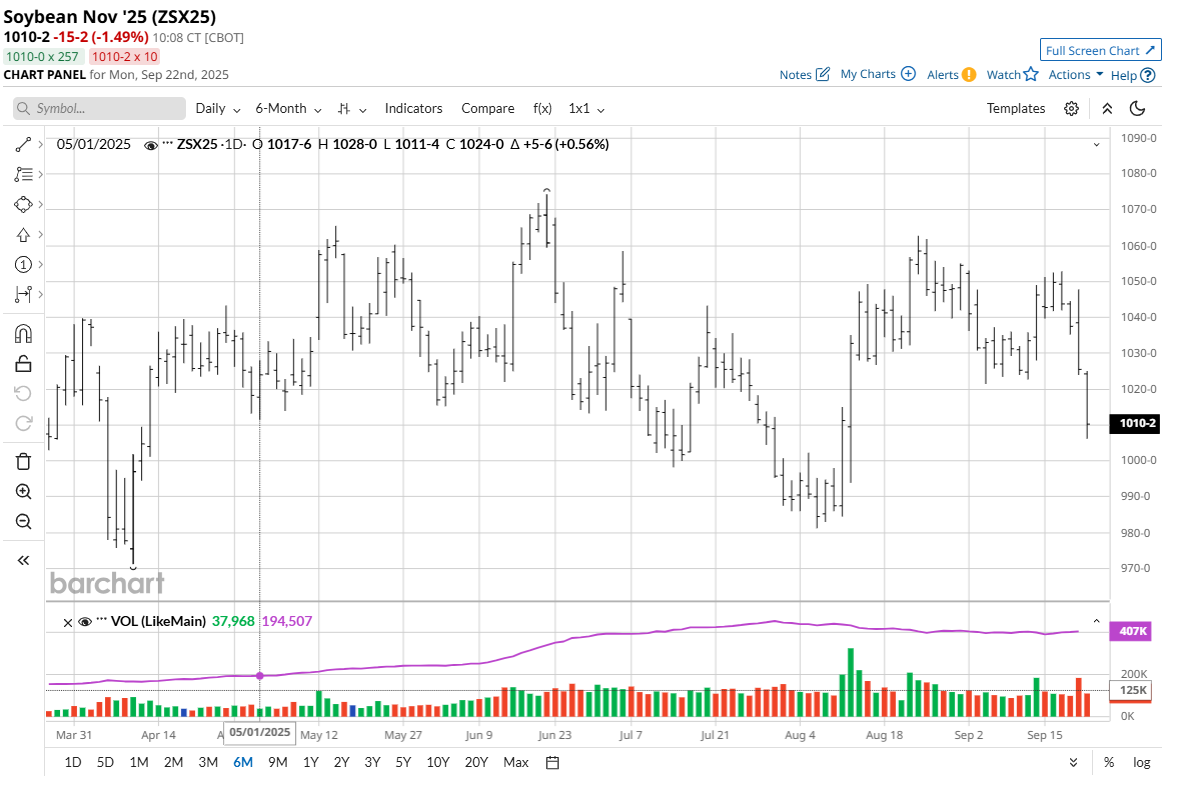The width and height of the screenshot is (1177, 787).
Task: Click the 05/01/2025 crosshair date label
Action: click(260, 732)
